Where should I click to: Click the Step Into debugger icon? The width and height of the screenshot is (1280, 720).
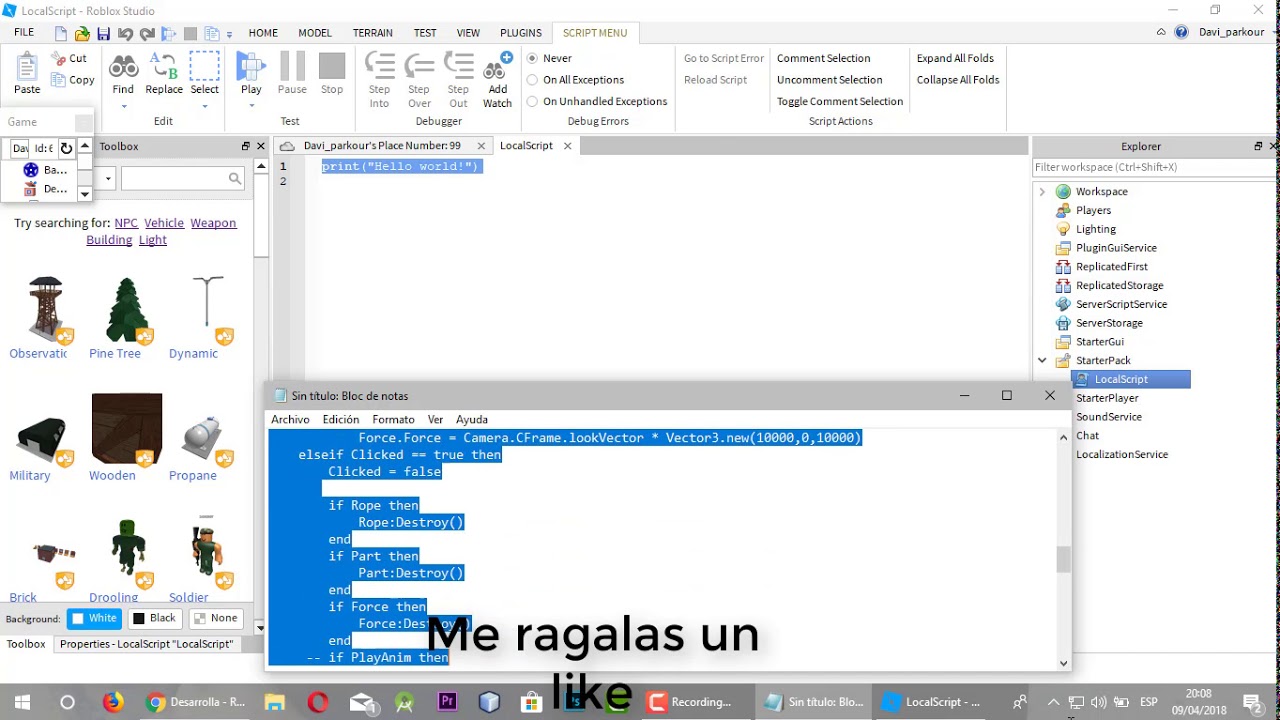coord(379,67)
